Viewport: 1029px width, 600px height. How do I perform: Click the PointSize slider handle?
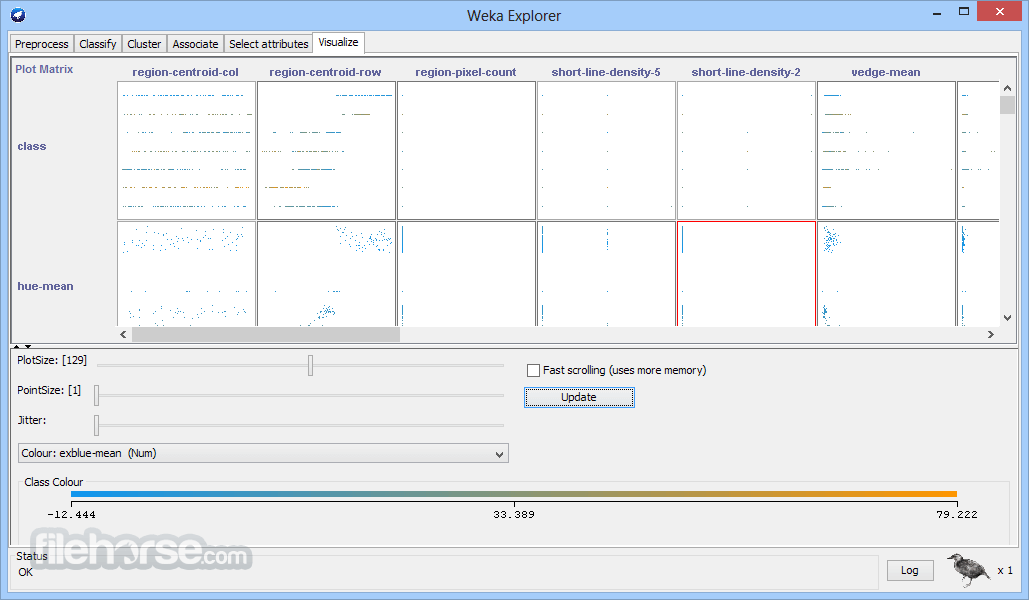coord(96,395)
